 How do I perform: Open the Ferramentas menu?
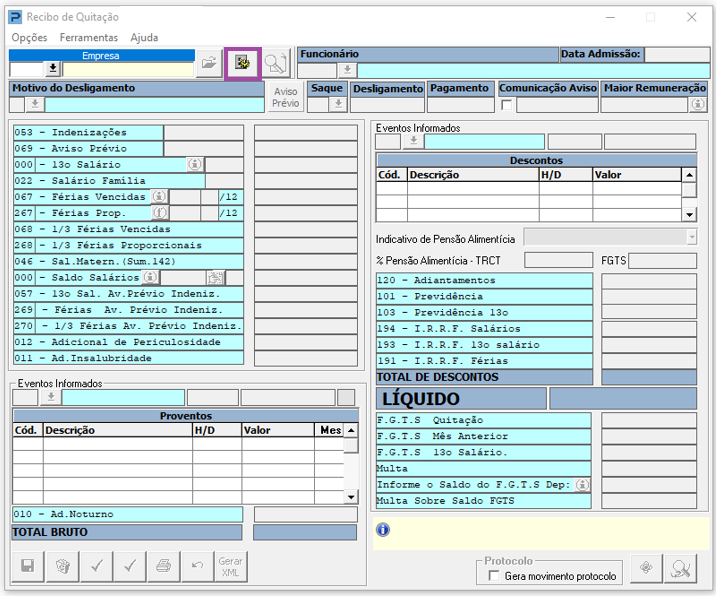point(88,37)
